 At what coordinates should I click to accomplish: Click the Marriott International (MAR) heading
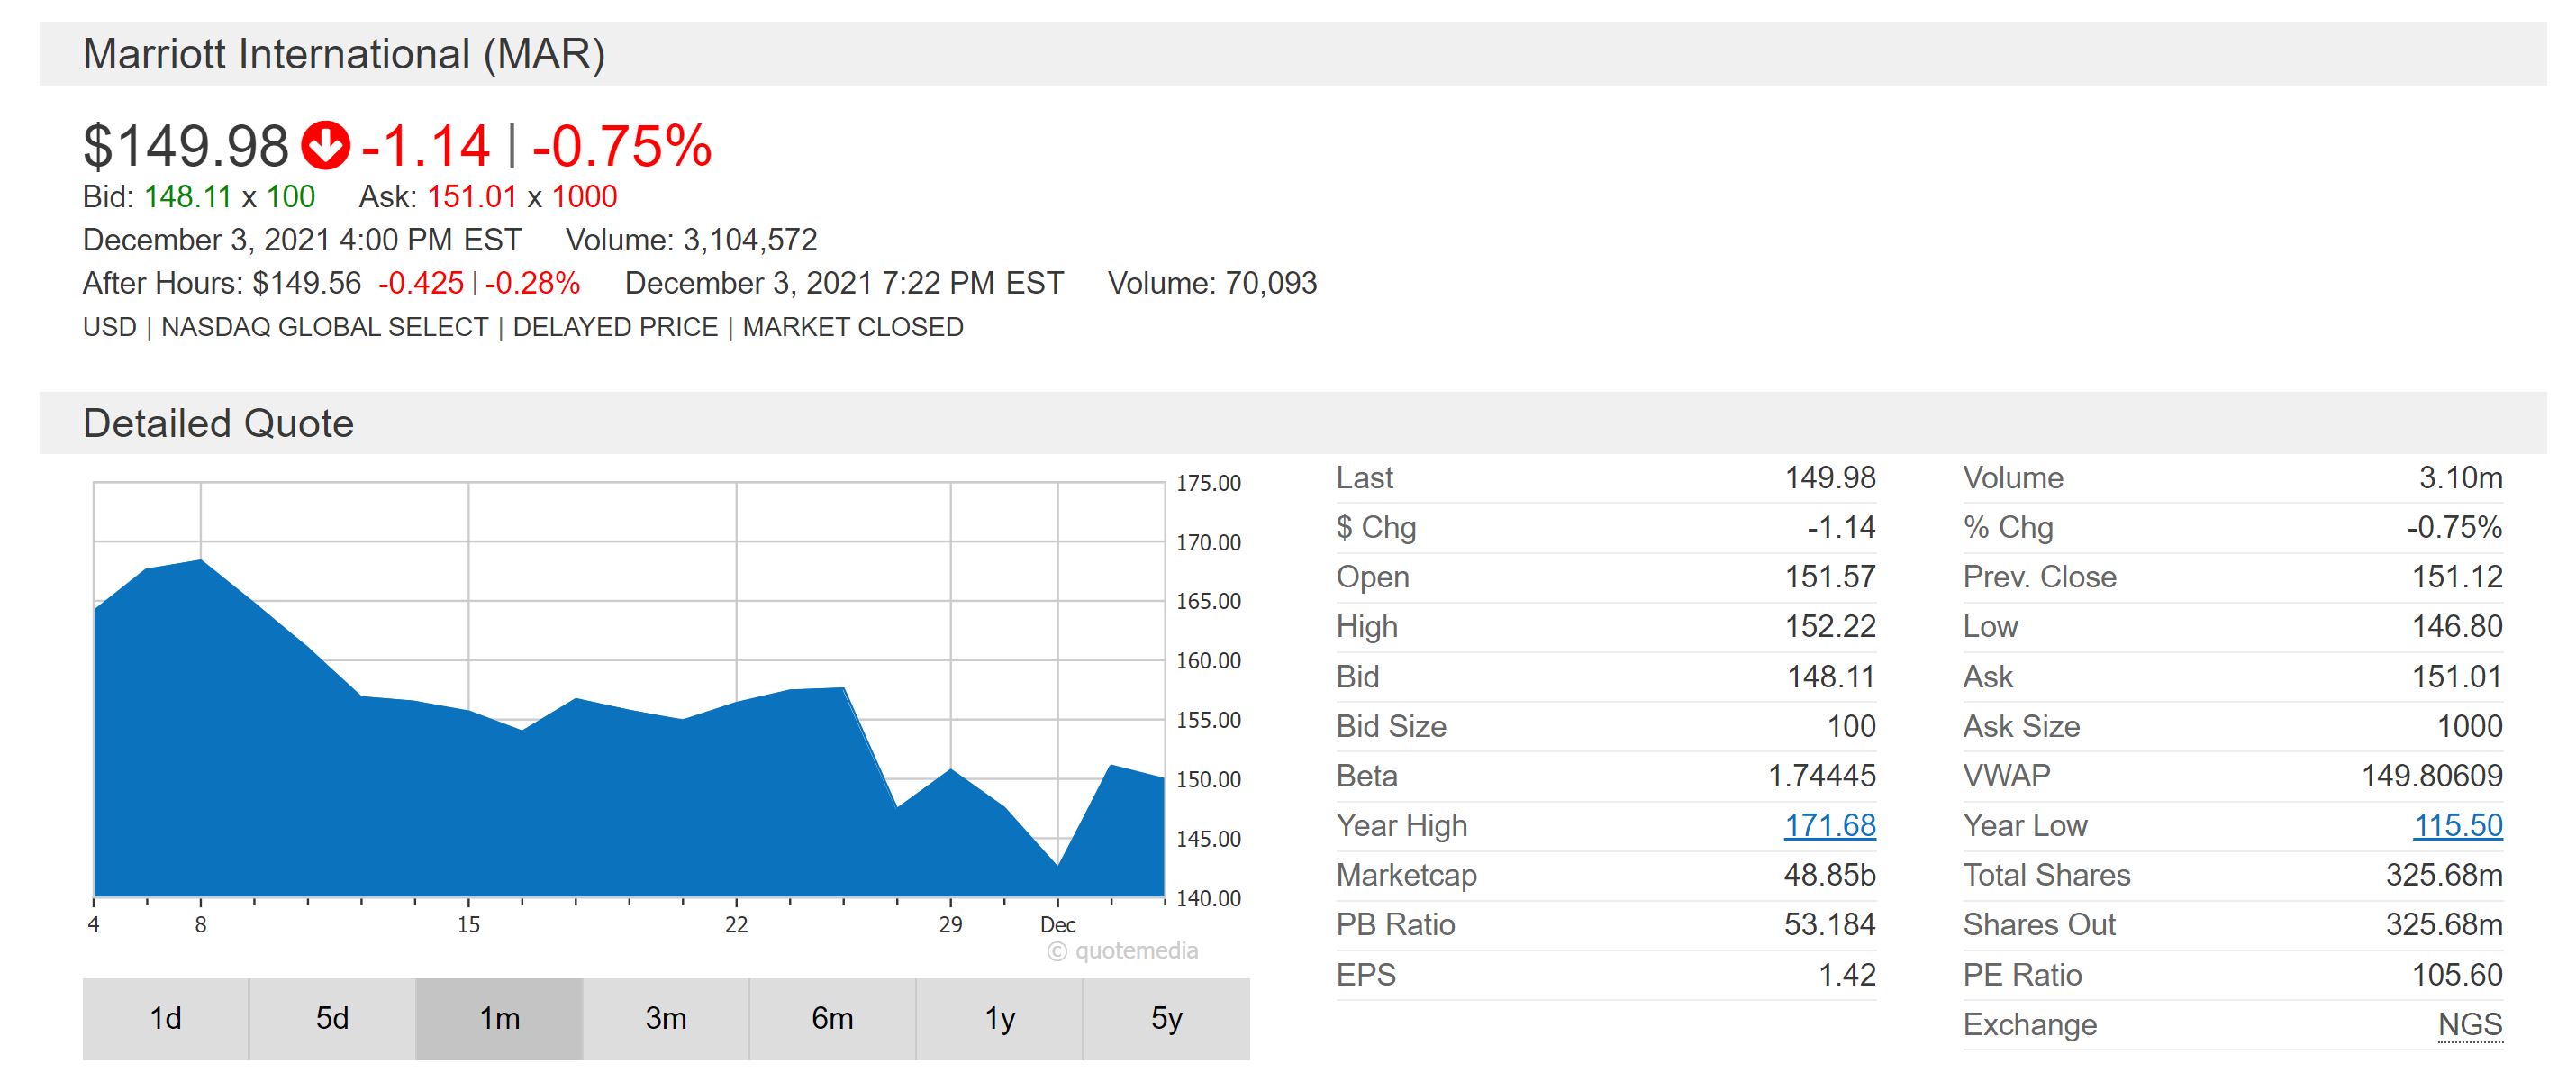point(344,54)
